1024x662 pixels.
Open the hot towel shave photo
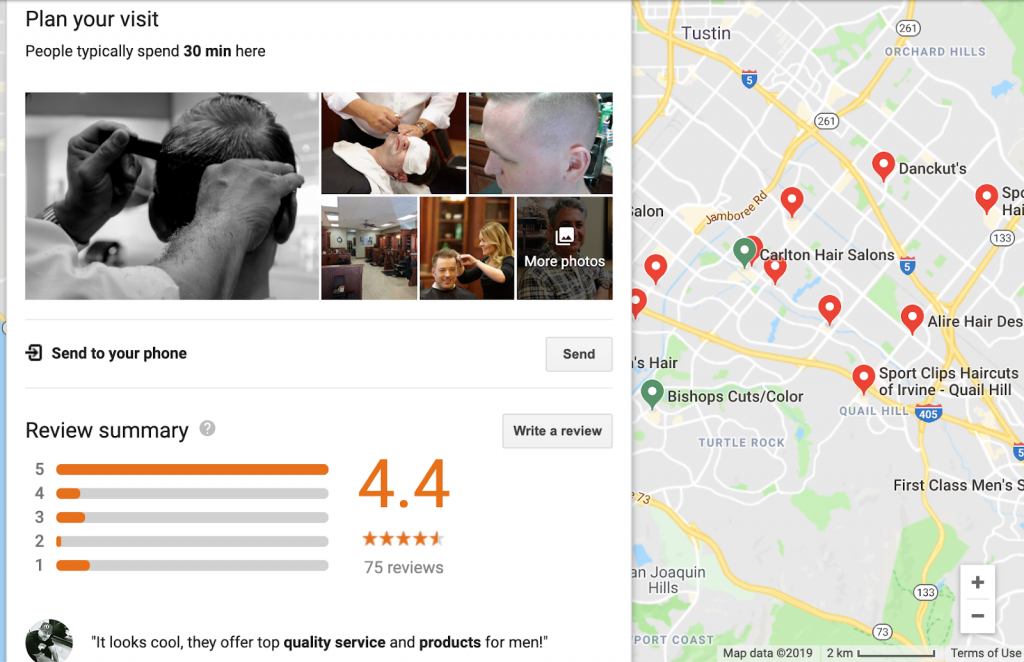394,143
